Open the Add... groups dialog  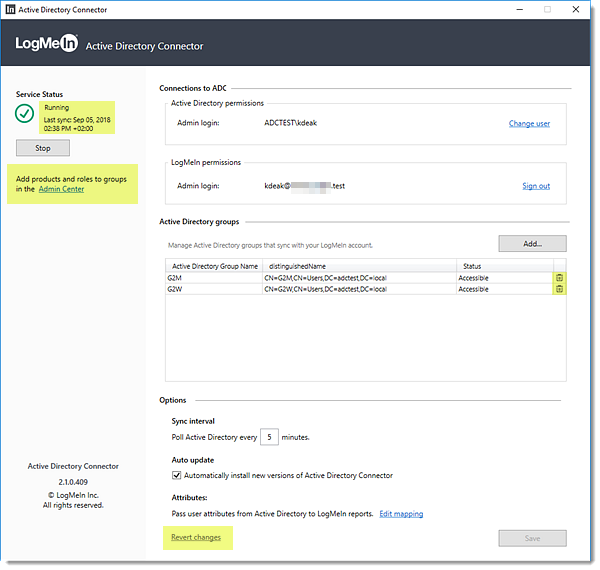pos(532,243)
